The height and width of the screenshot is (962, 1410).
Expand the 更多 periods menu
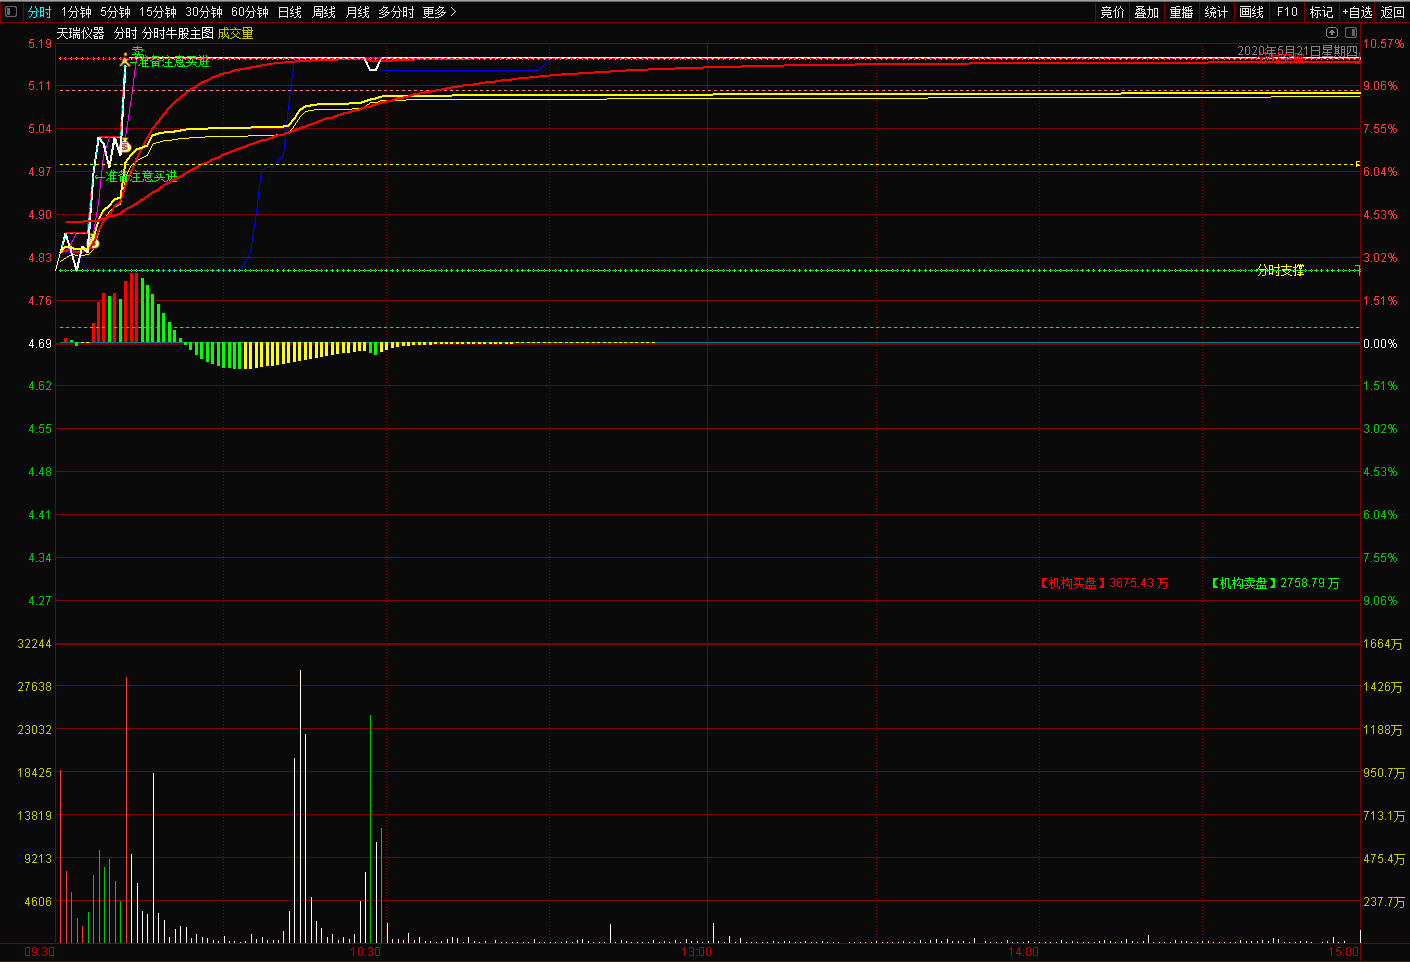(439, 12)
